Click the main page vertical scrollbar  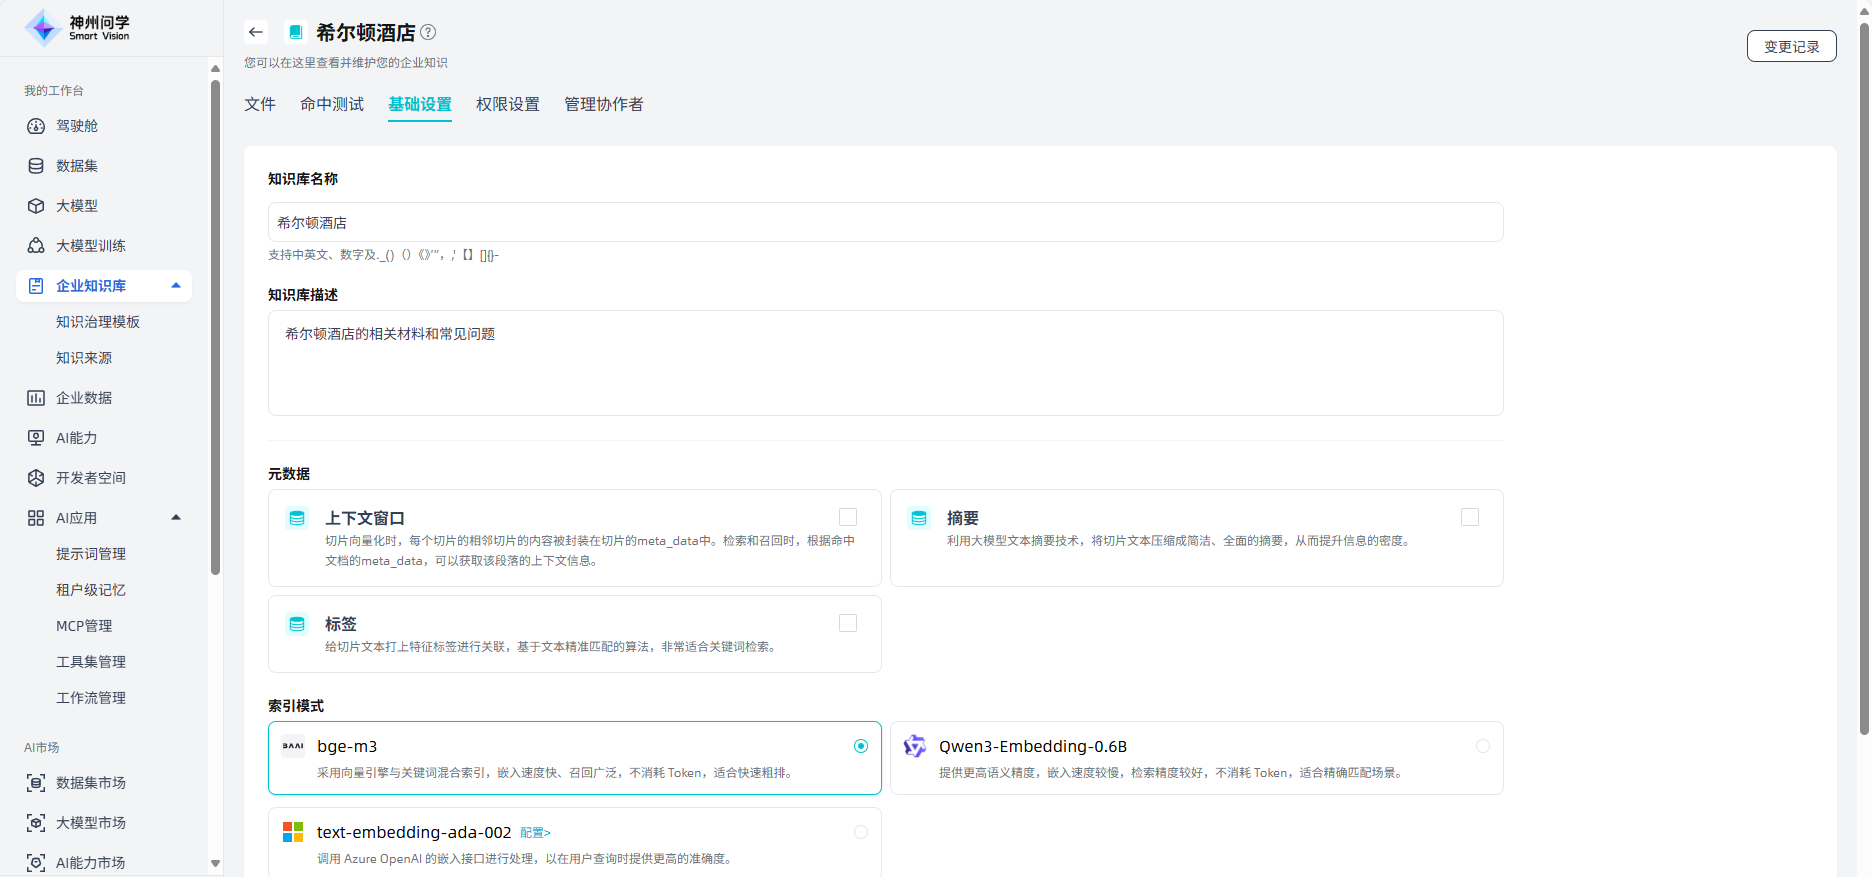[x=1864, y=380]
